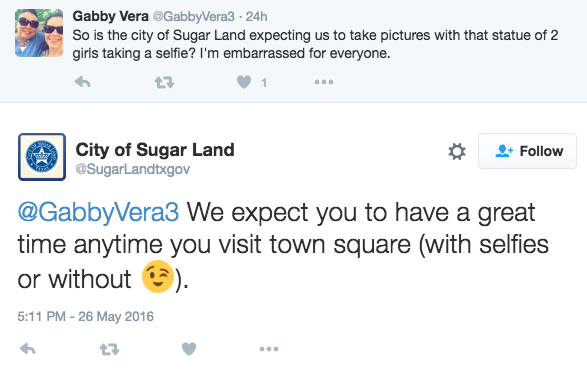Select the like count on Gabby's tweet

point(264,82)
